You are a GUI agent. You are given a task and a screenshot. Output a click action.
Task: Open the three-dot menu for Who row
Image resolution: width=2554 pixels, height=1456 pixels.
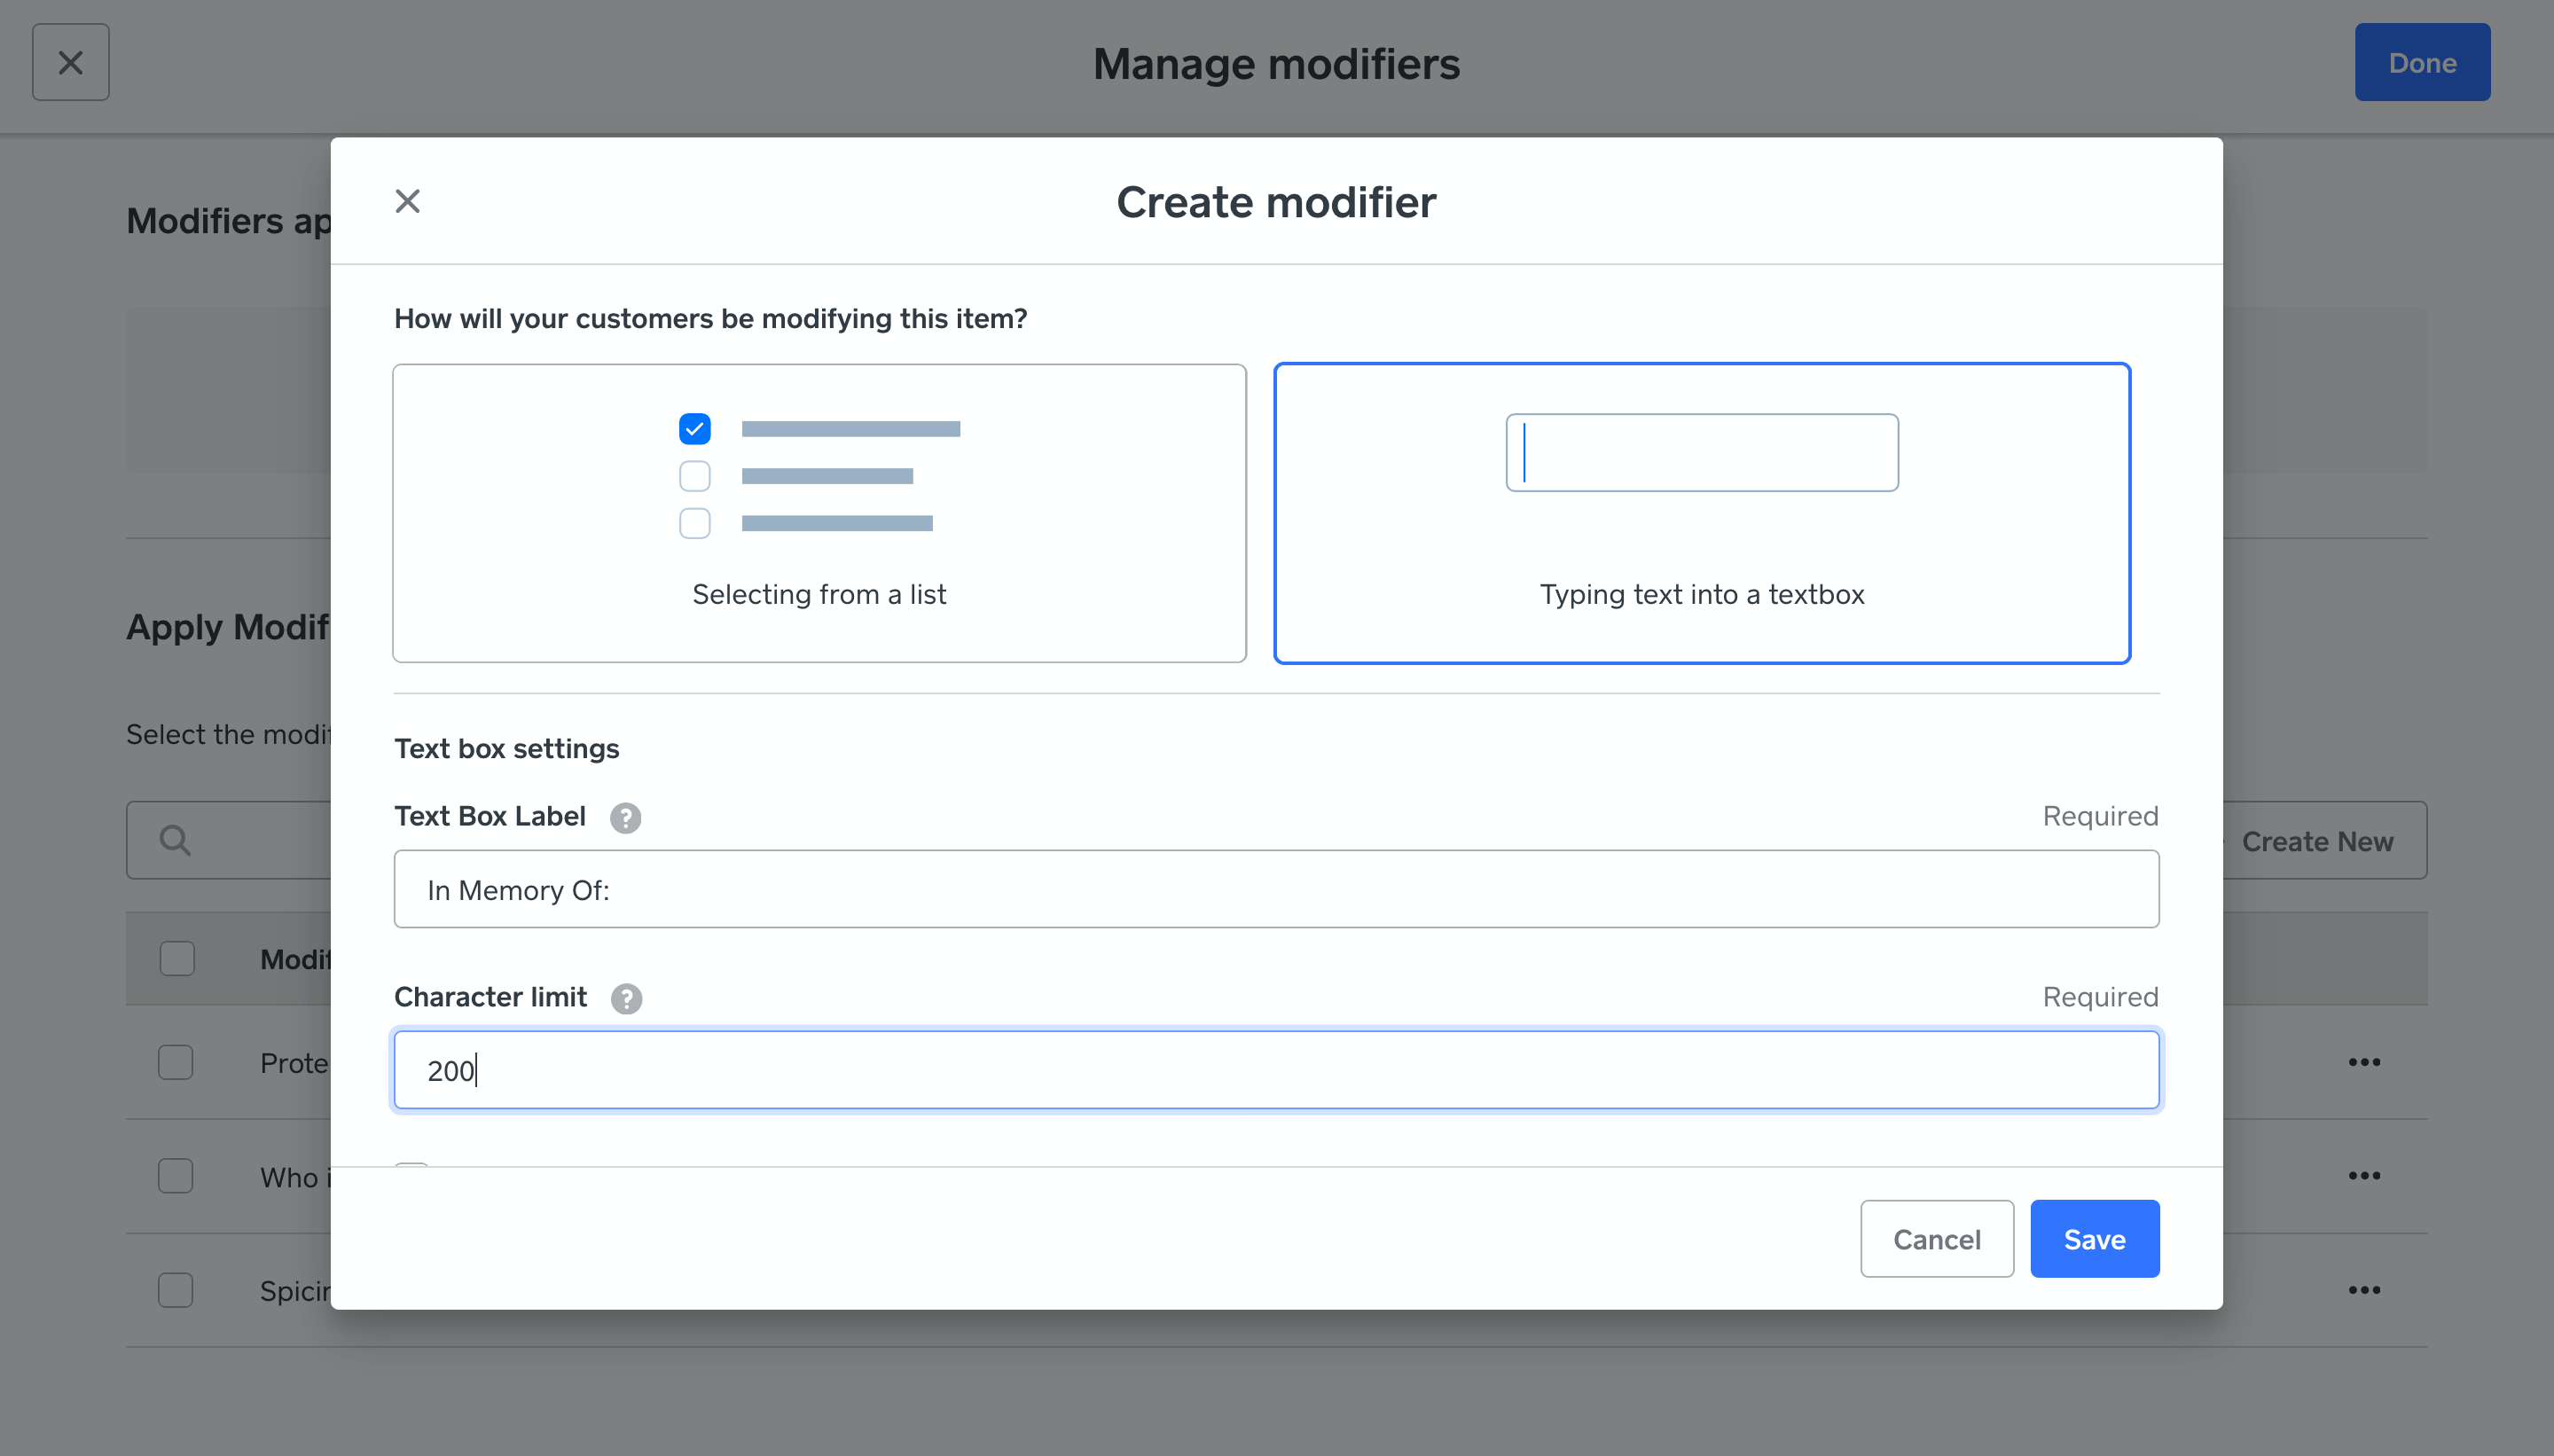[2364, 1175]
